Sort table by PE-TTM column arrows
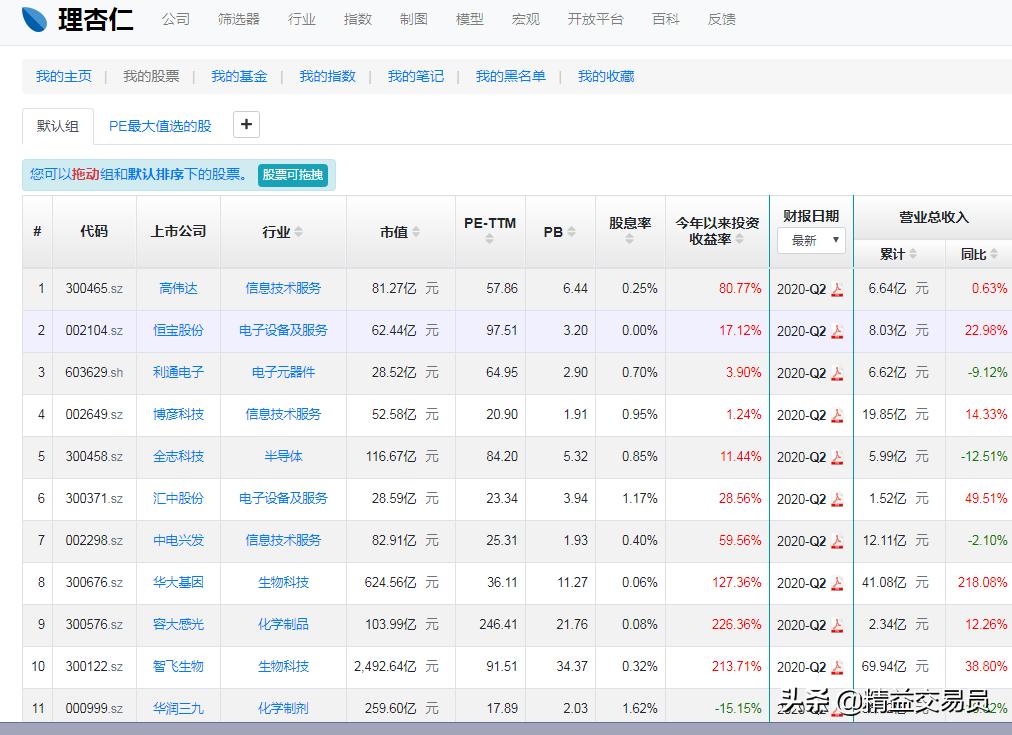Image resolution: width=1012 pixels, height=735 pixels. tap(489, 239)
